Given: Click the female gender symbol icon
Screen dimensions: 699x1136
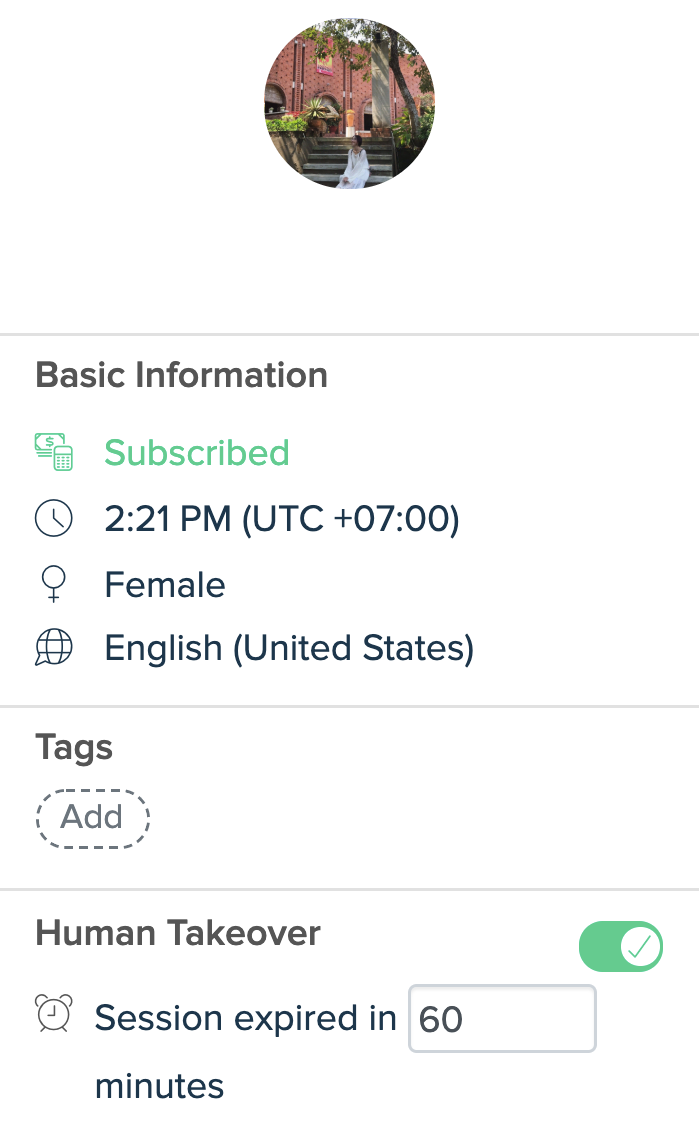Looking at the screenshot, I should point(54,584).
